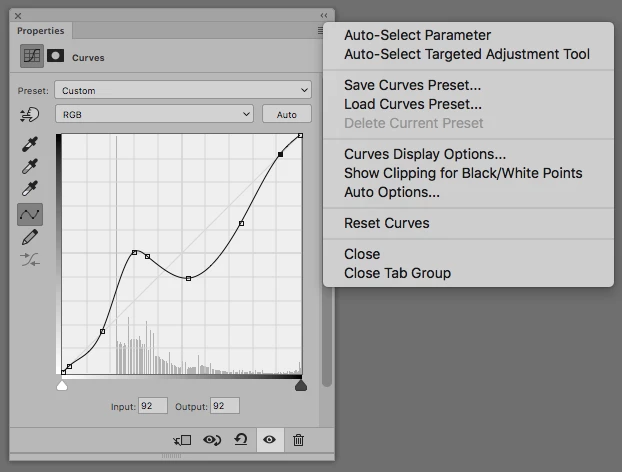Toggle layer visibility eye icon
This screenshot has height=472, width=622.
pos(270,439)
